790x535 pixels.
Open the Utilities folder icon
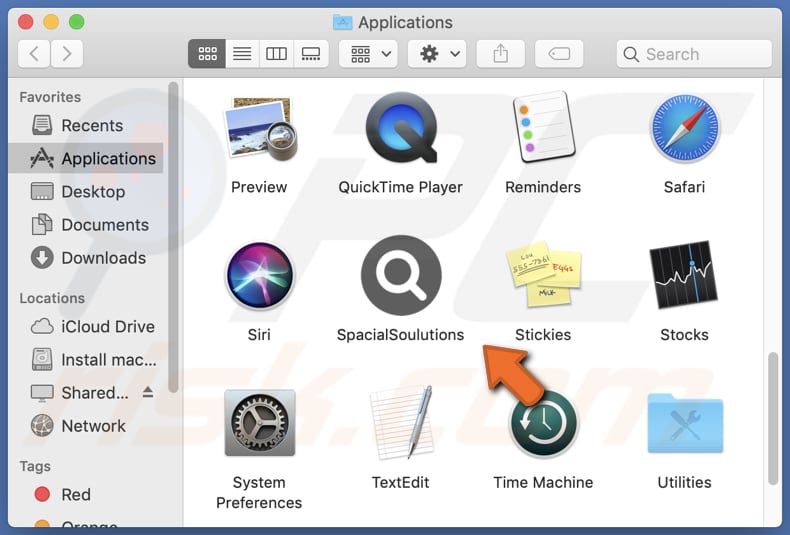(x=685, y=423)
